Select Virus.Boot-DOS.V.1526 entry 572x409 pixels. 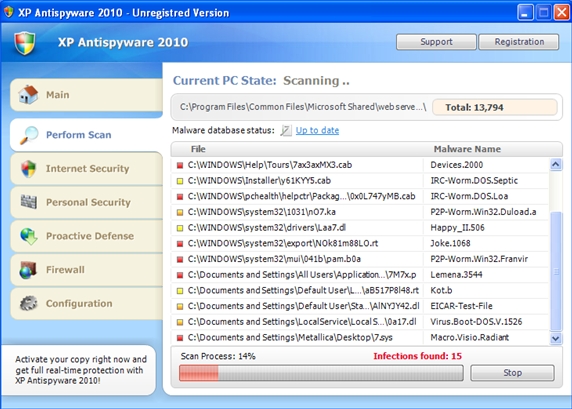[476, 322]
